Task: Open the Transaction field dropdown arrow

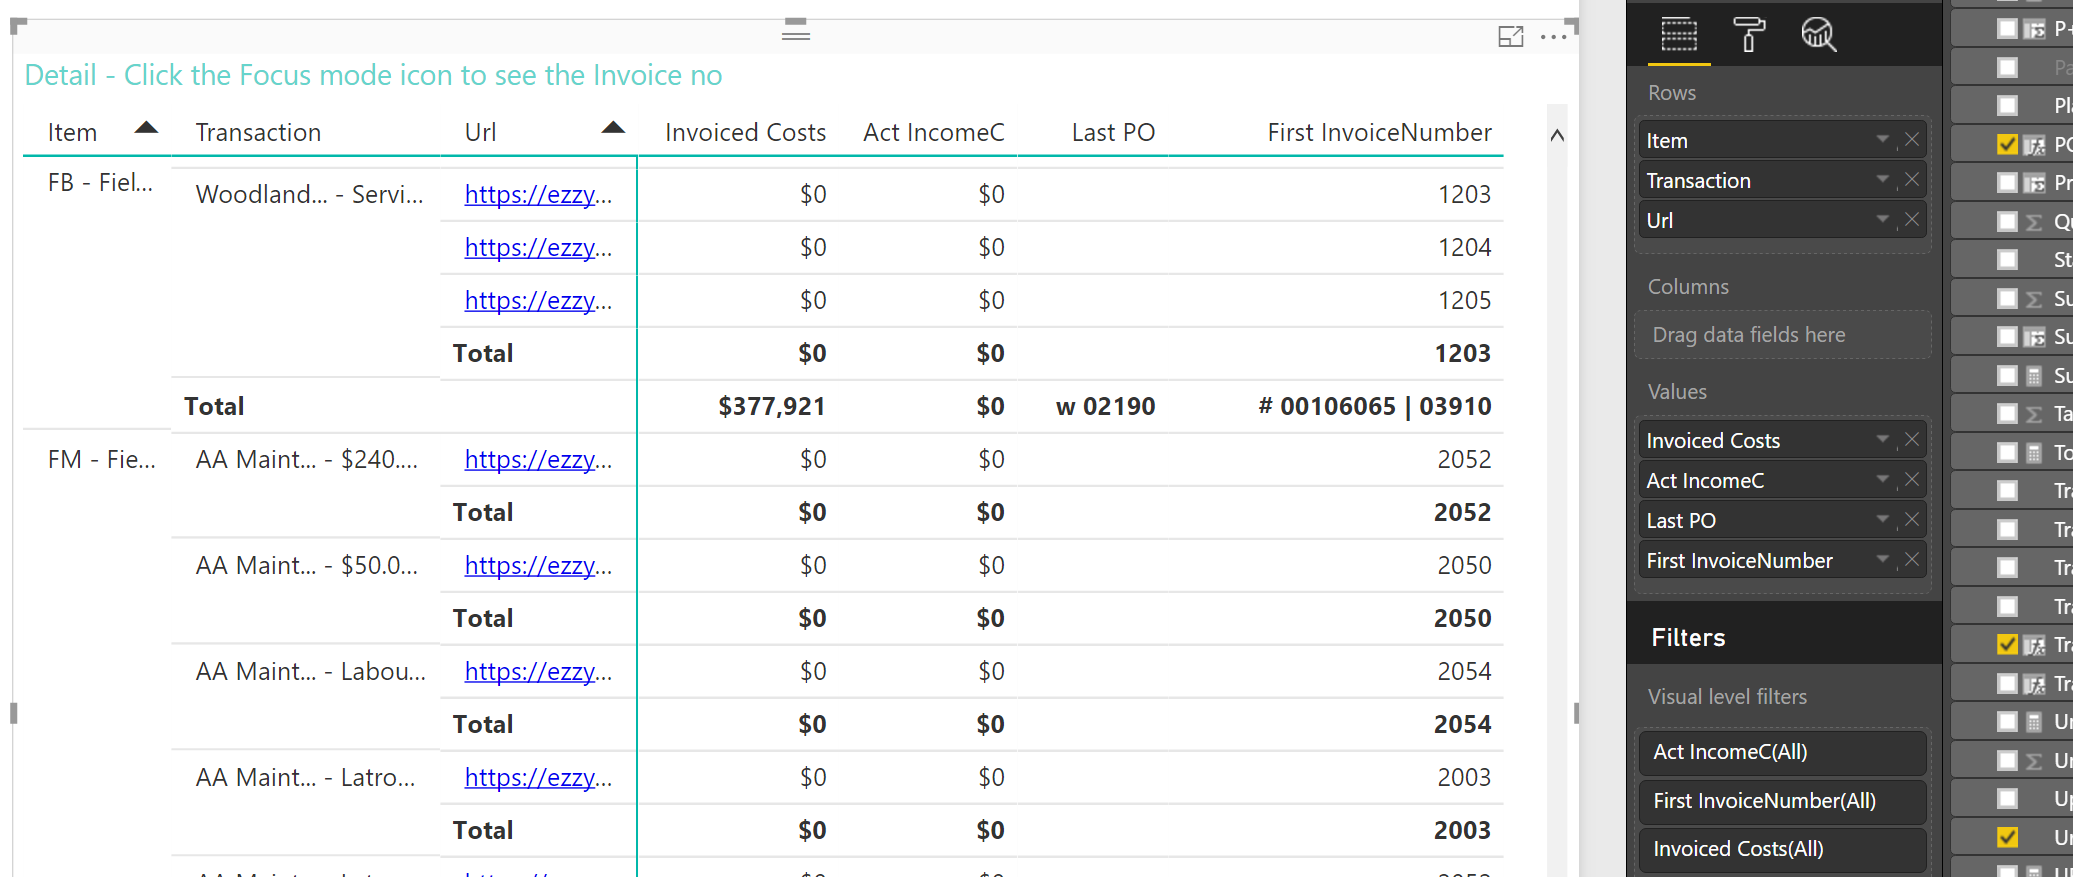Action: (1883, 179)
